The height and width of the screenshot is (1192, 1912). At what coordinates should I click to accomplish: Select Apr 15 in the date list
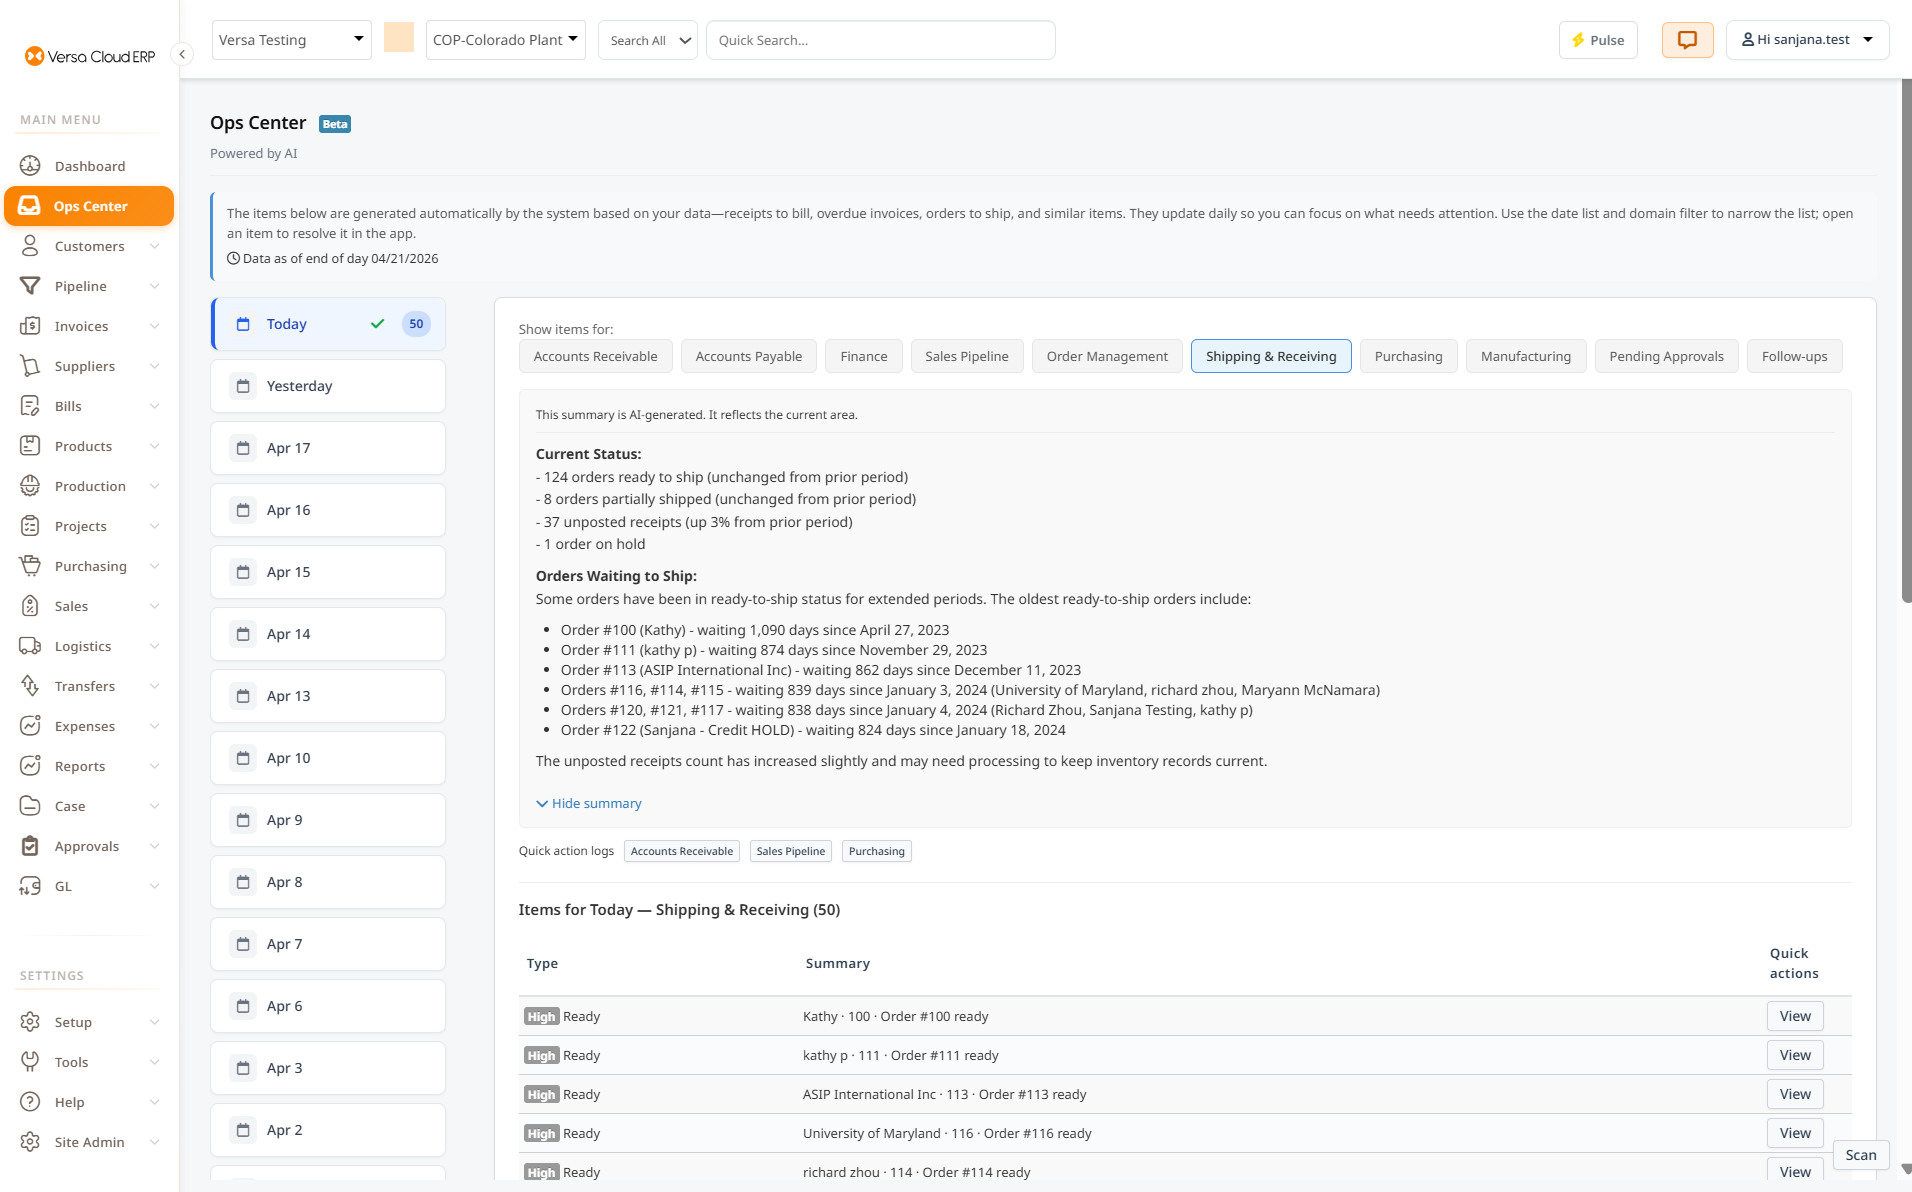tap(328, 572)
